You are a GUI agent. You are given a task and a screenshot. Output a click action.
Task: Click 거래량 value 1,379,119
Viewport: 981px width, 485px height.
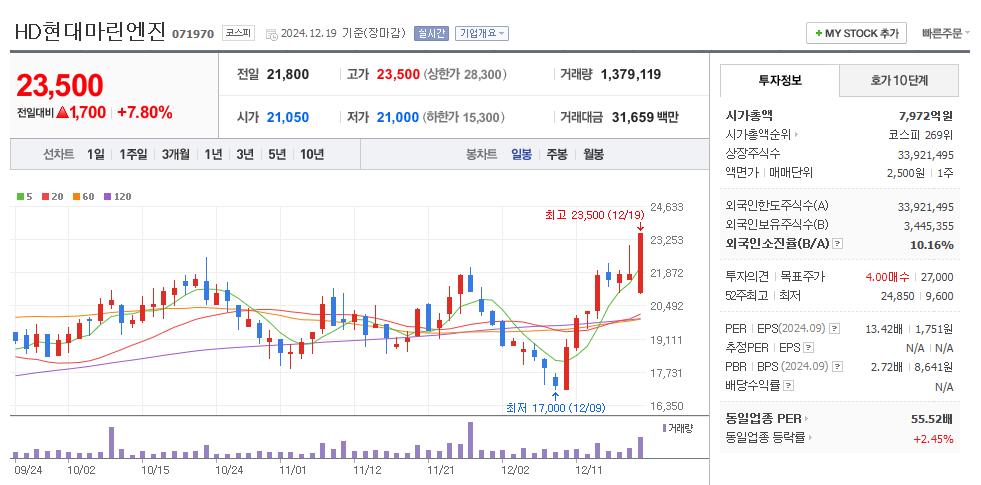coord(631,74)
